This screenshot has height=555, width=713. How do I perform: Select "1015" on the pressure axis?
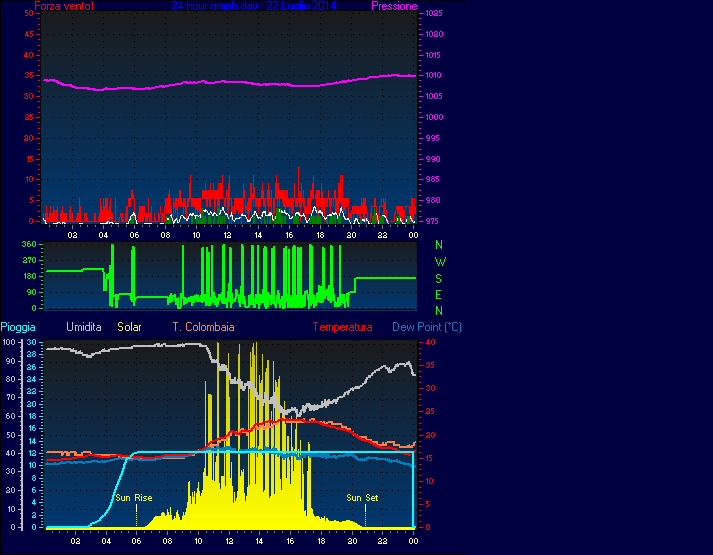coord(434,55)
